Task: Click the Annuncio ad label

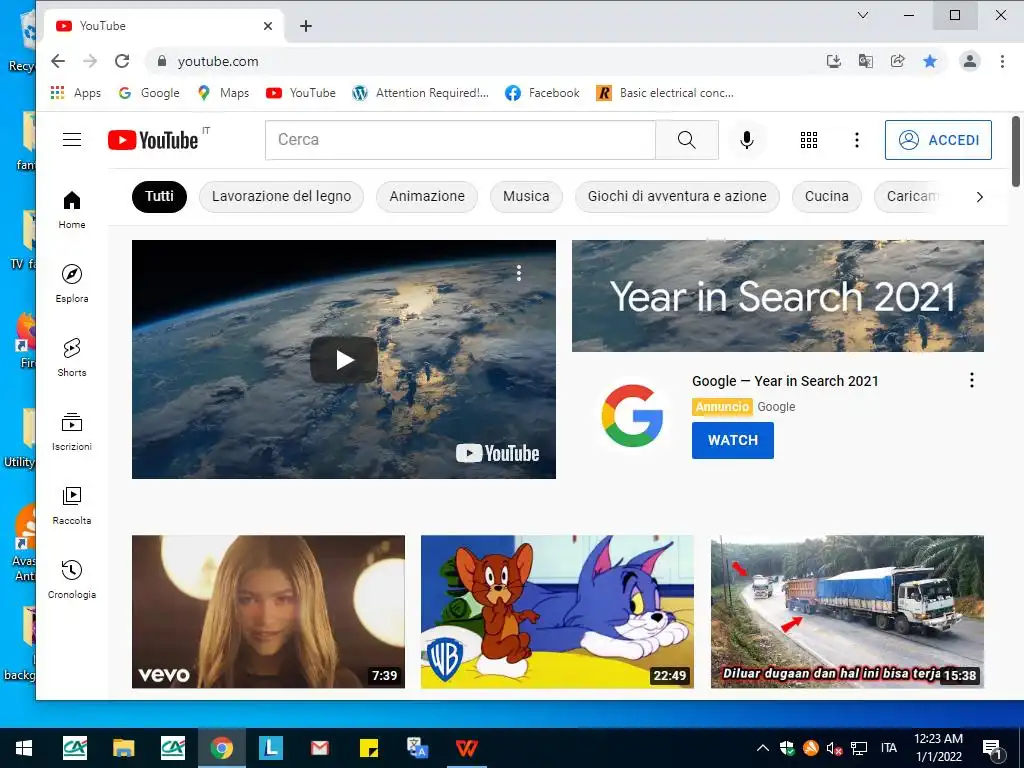Action: 722,407
